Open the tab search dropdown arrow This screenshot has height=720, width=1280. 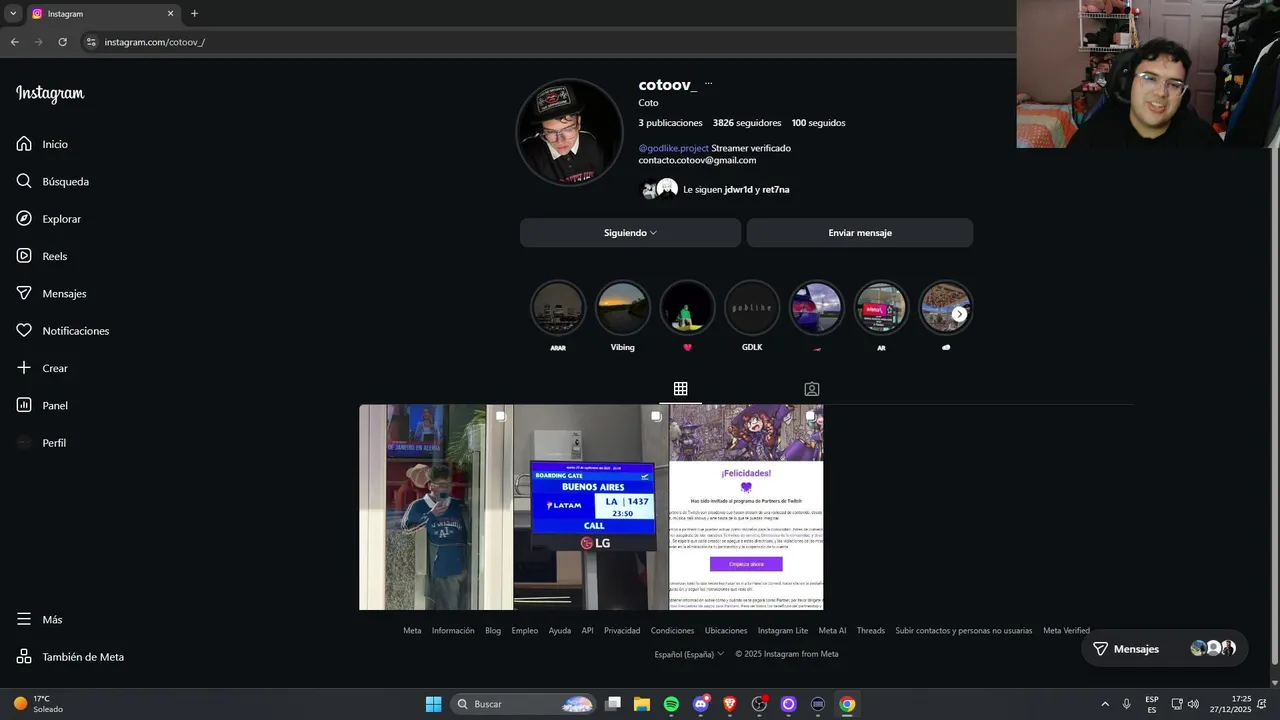coord(13,14)
